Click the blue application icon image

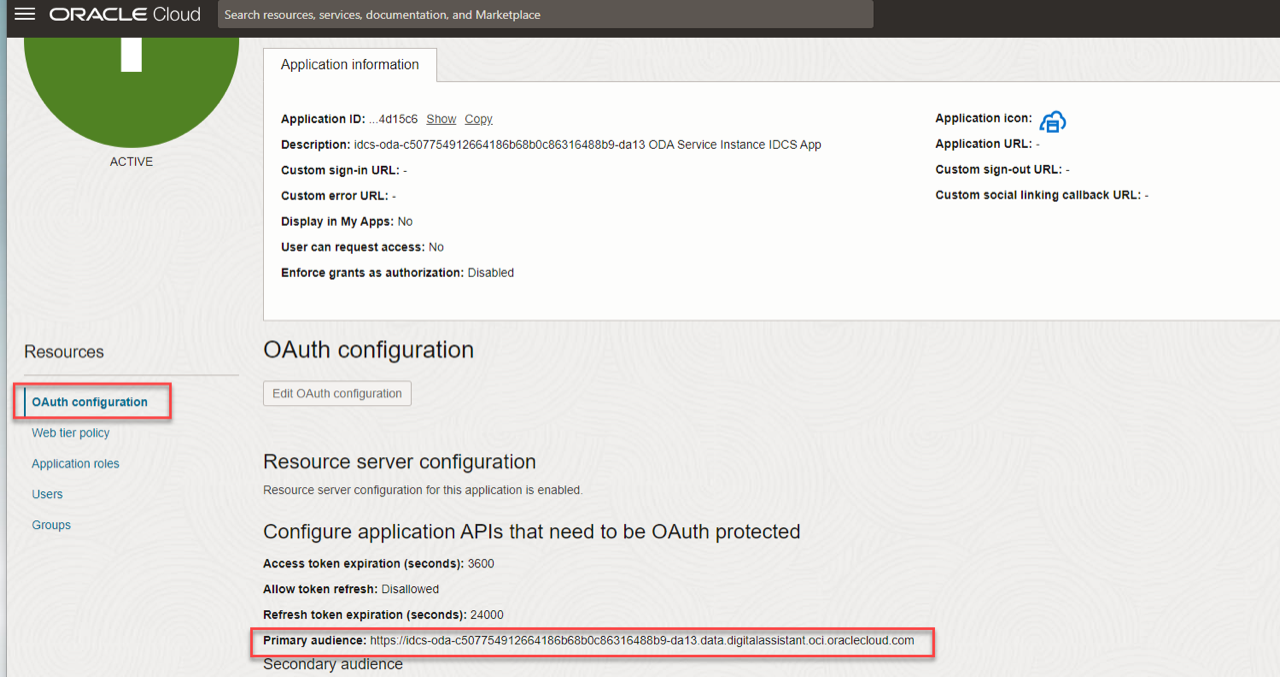pos(1052,121)
